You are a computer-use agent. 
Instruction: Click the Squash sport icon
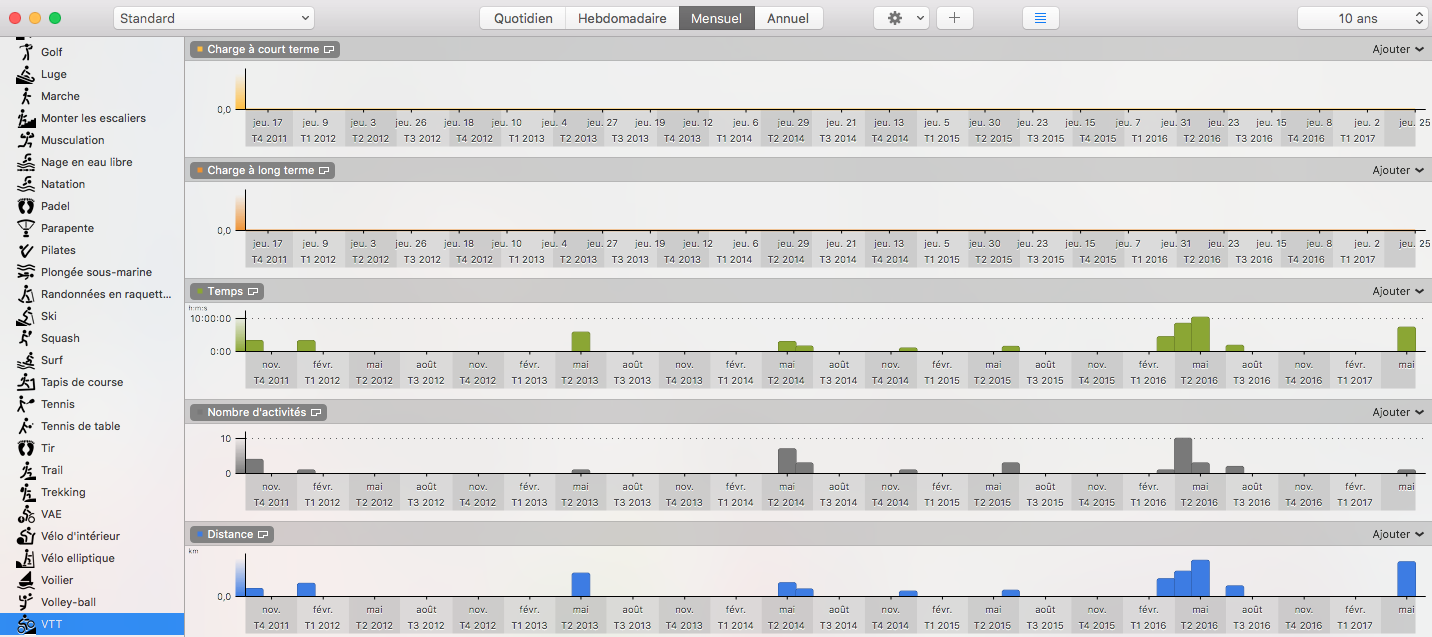(x=26, y=338)
